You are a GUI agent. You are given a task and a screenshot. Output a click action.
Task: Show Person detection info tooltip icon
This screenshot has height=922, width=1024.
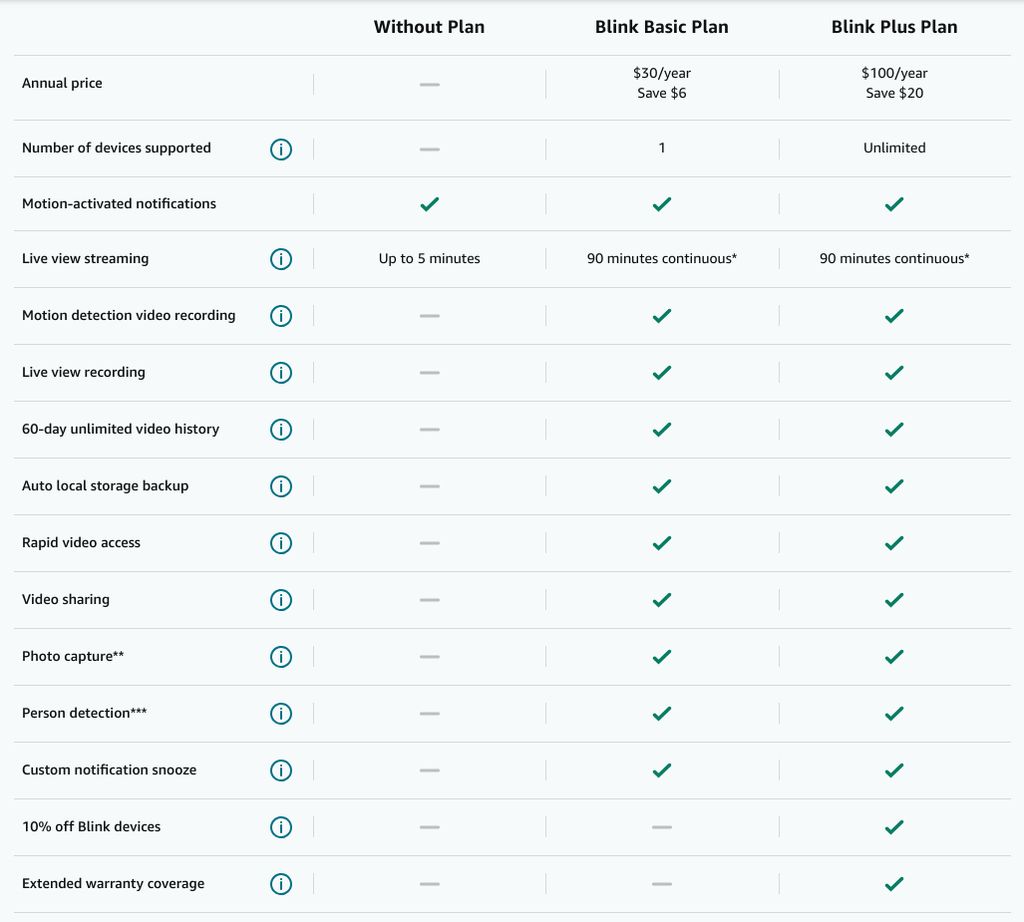click(x=281, y=713)
